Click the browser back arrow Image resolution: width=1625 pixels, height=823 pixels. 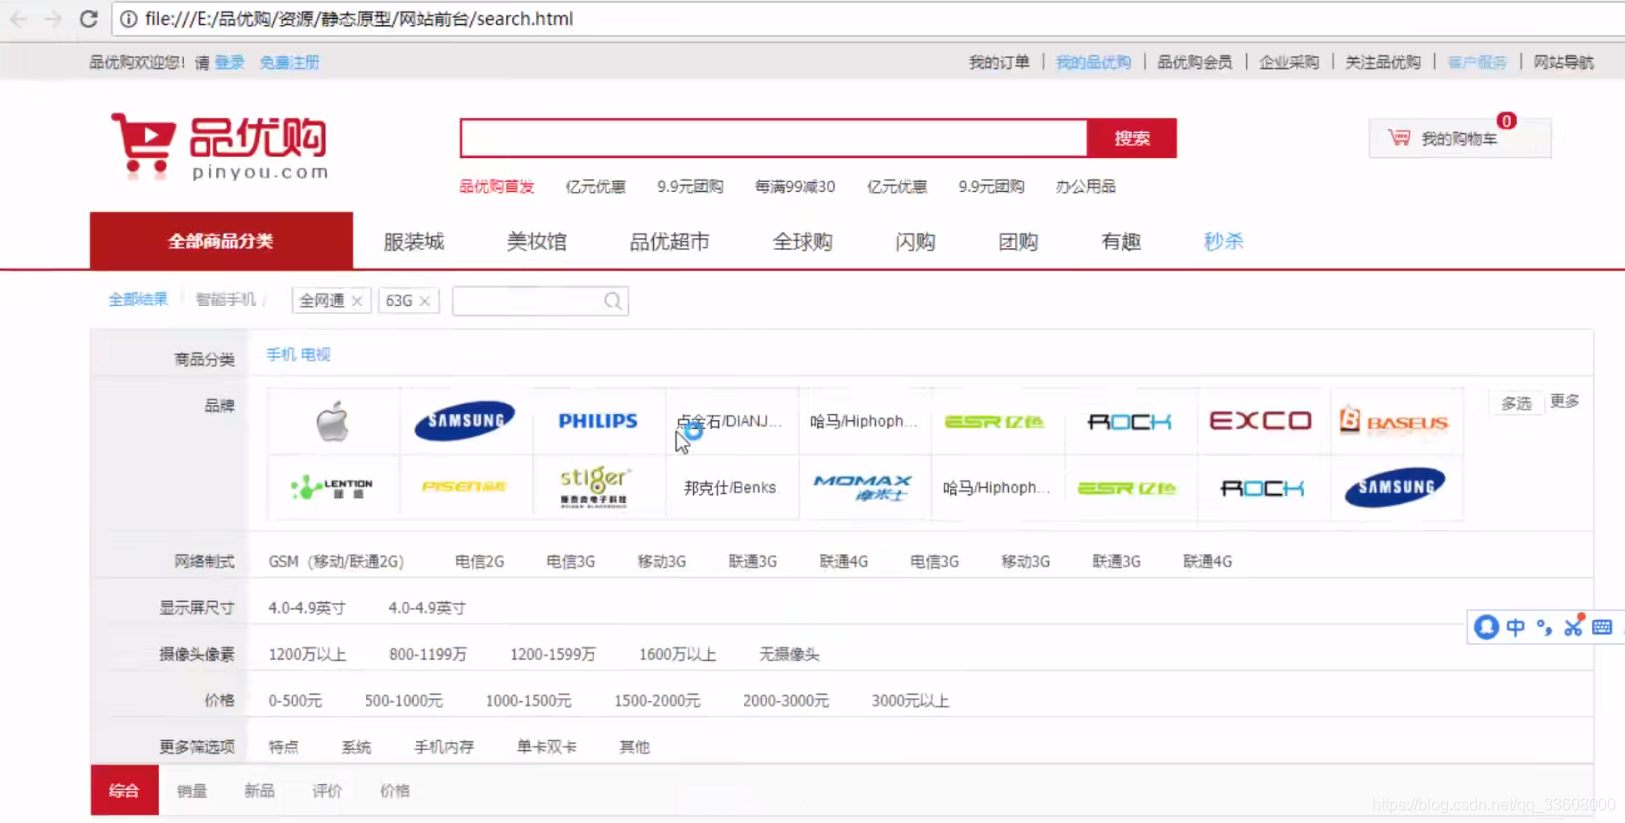(x=18, y=19)
